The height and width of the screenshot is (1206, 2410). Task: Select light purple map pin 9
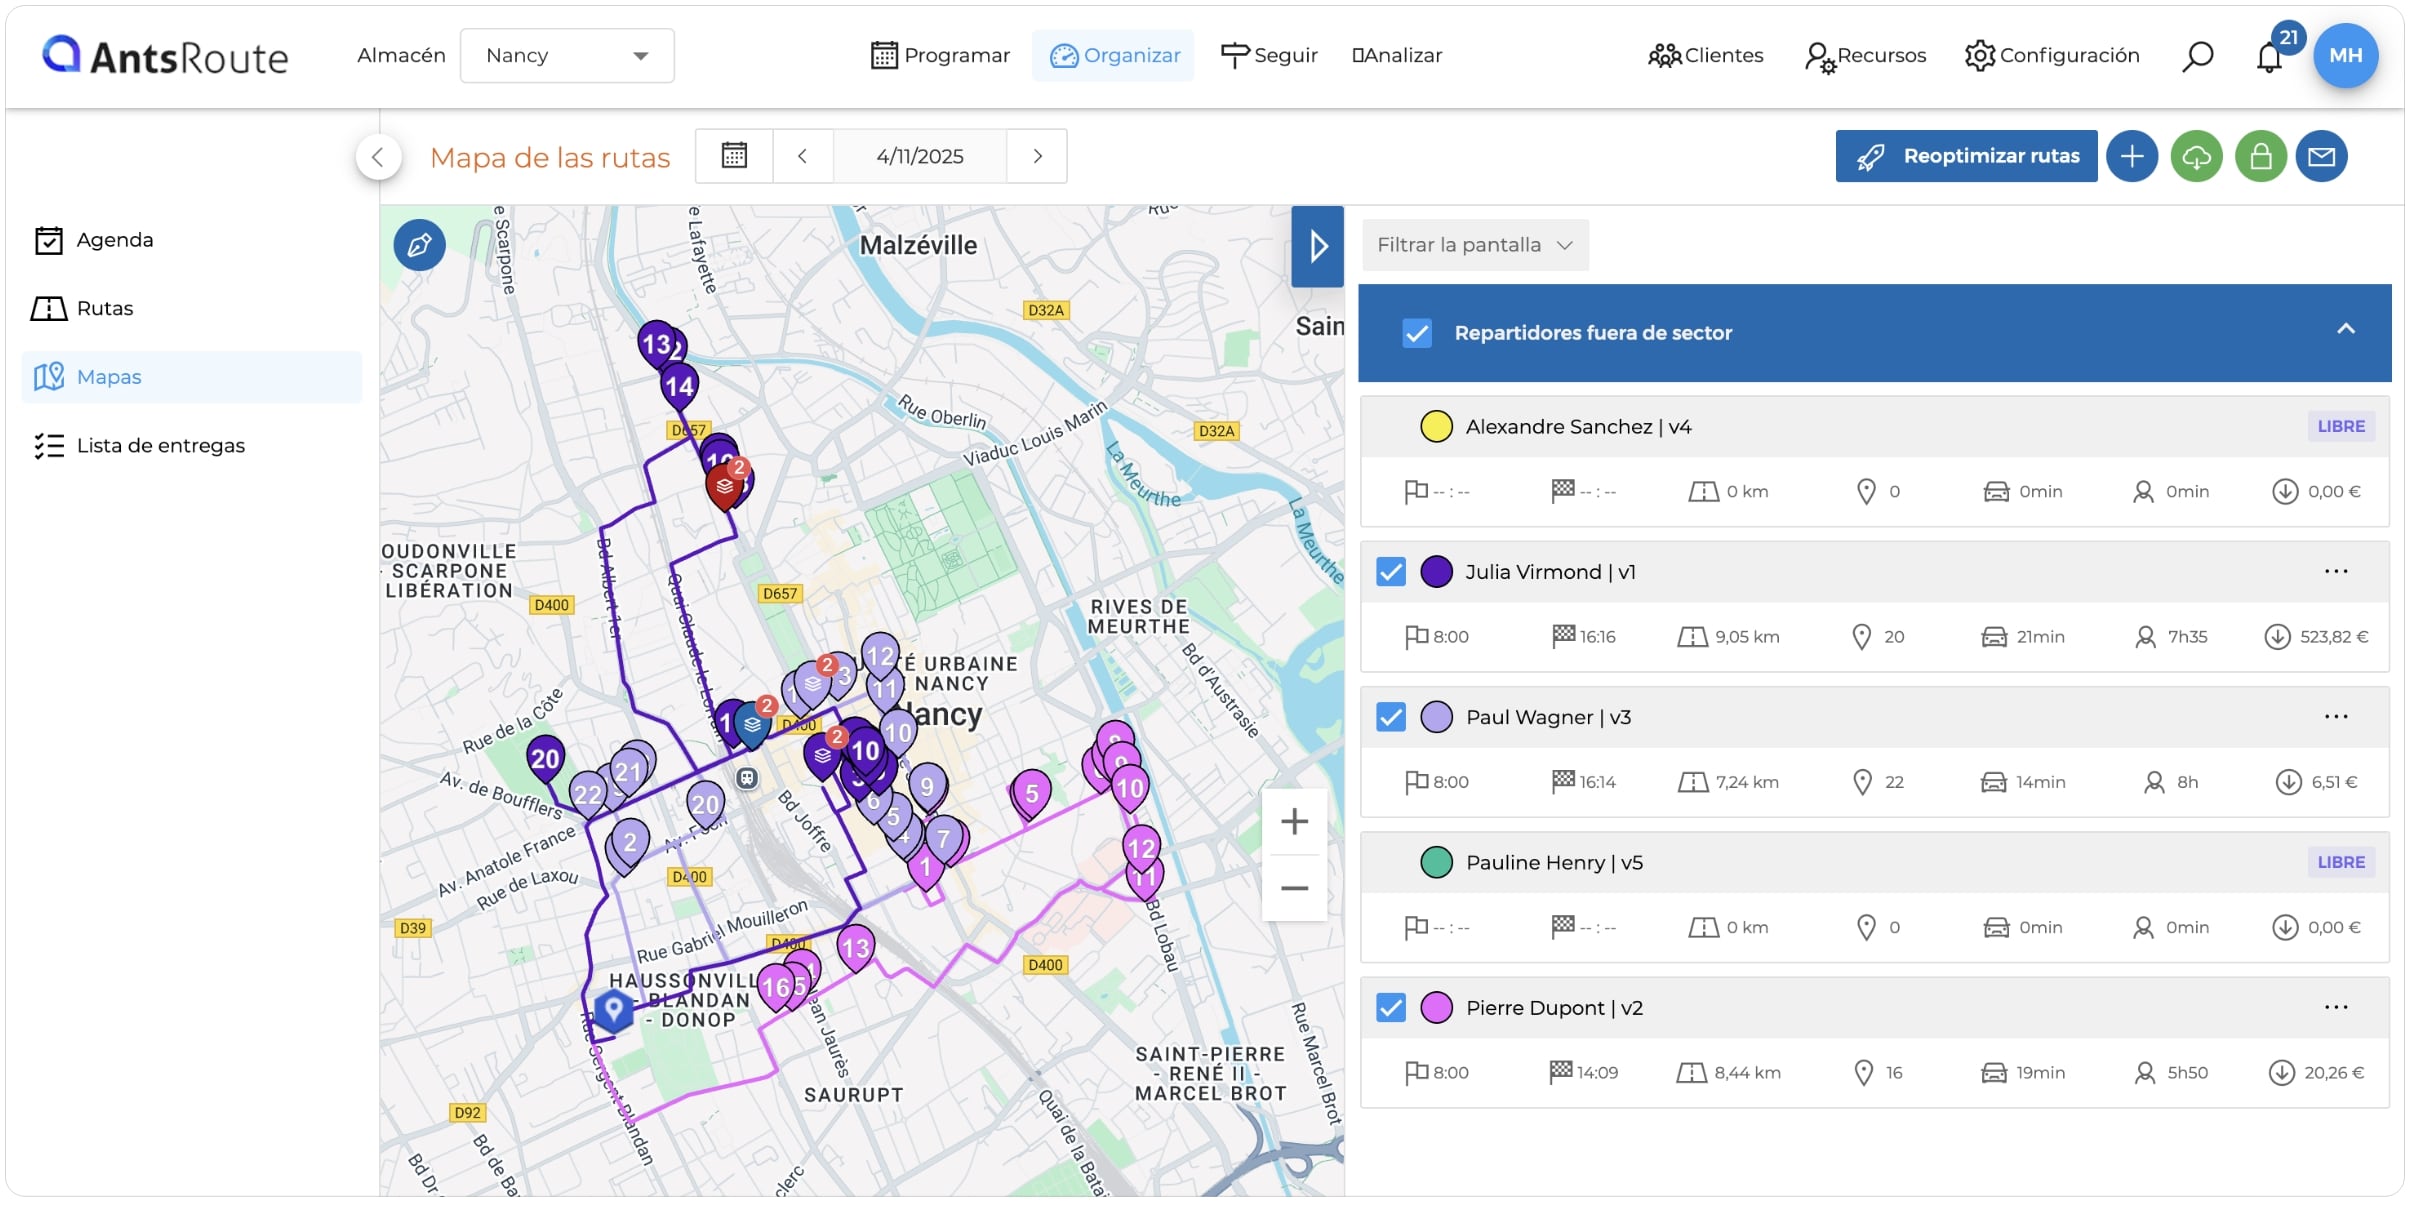[x=927, y=787]
